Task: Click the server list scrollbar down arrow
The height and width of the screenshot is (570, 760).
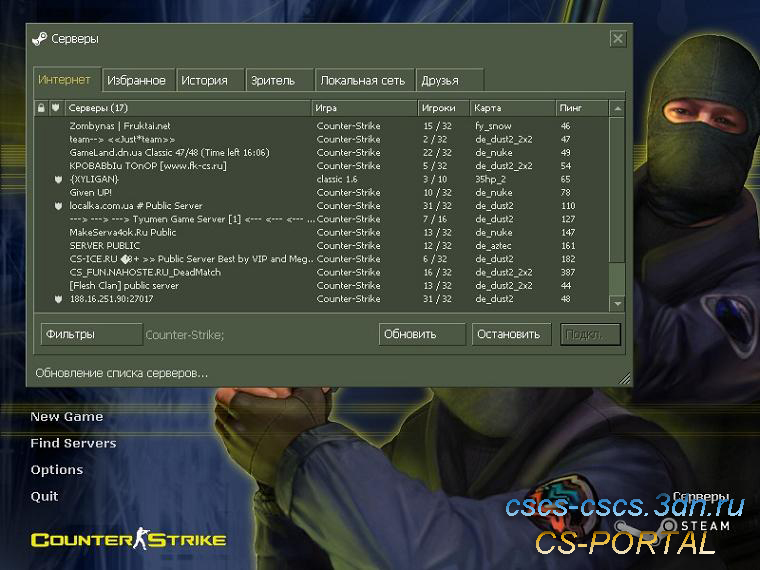Action: [x=617, y=303]
